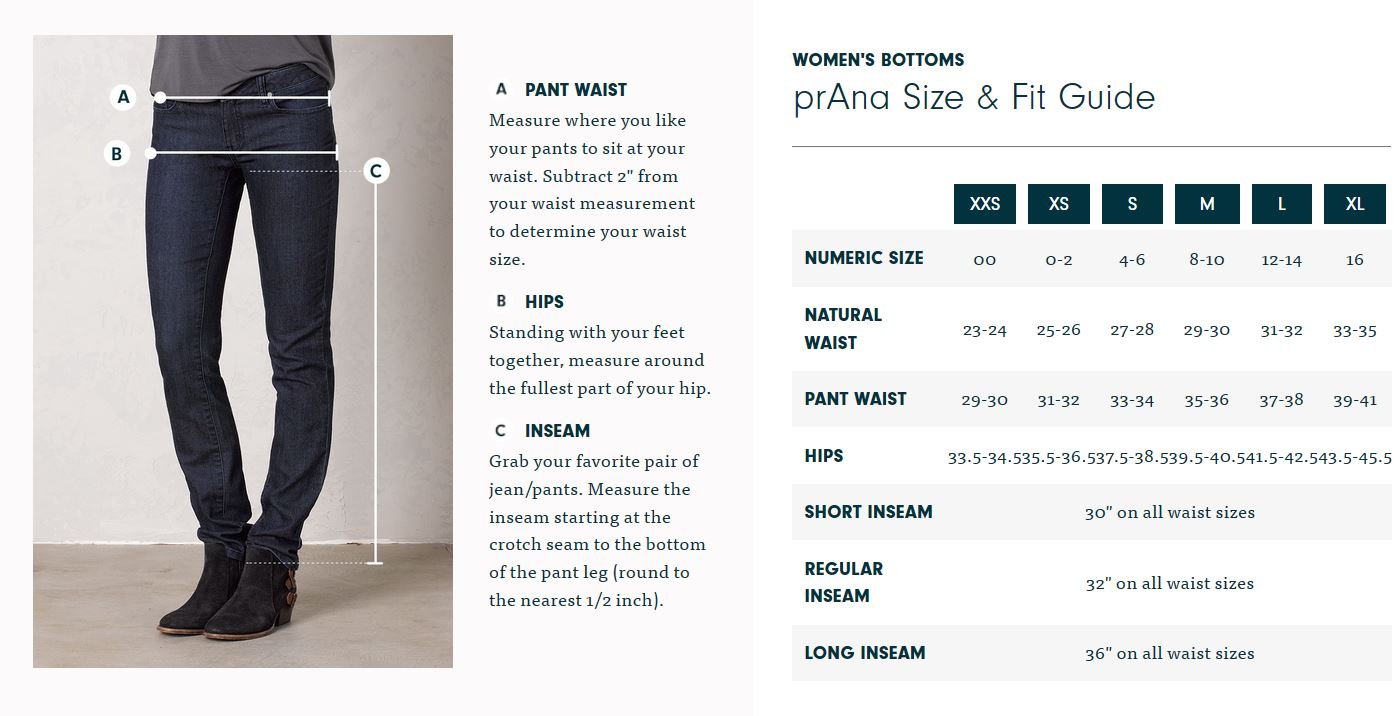Select the XS size header
Viewport: 1399px width, 716px height.
[x=1058, y=204]
